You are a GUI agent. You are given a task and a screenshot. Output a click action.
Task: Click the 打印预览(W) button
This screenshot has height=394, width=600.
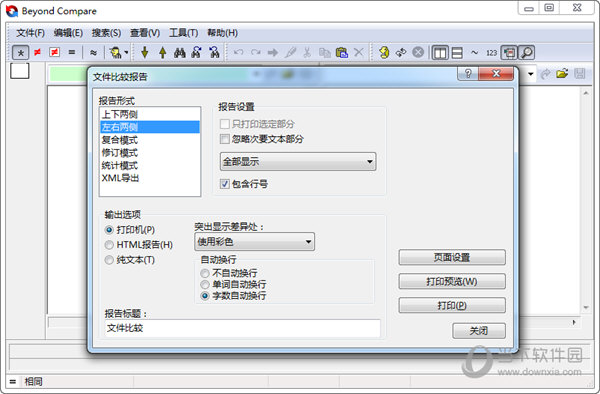(x=452, y=282)
